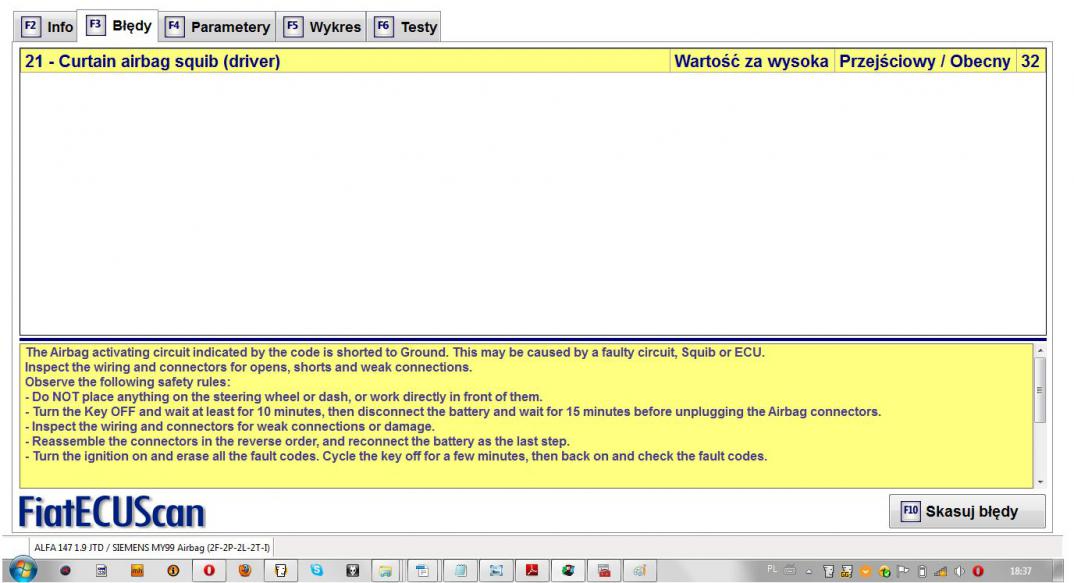This screenshot has width=1074, height=583.
Task: Open the red toolbox taskbar icon
Action: (604, 570)
